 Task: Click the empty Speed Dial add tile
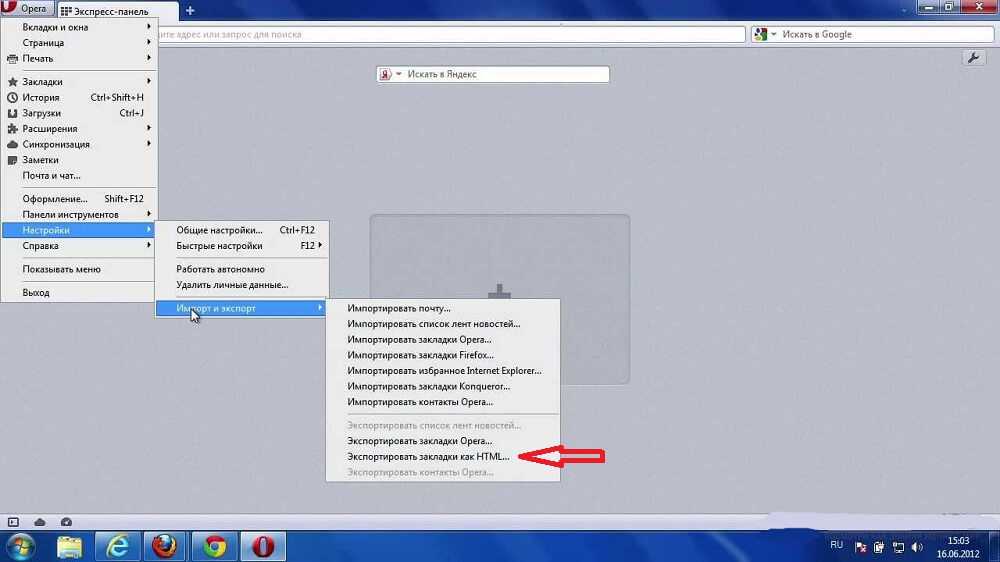[x=499, y=298]
